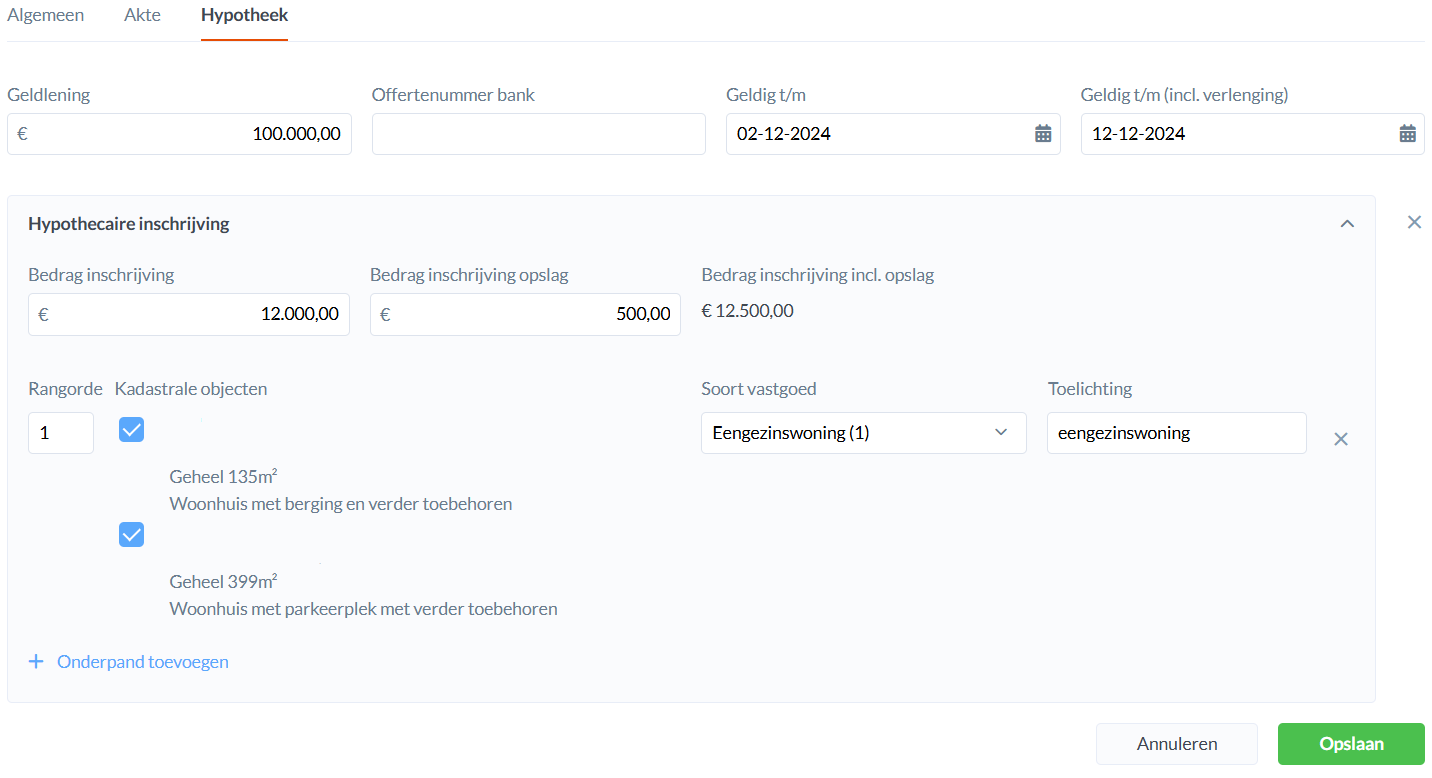Click the Opslaan button
The width and height of the screenshot is (1432, 778).
1350,744
